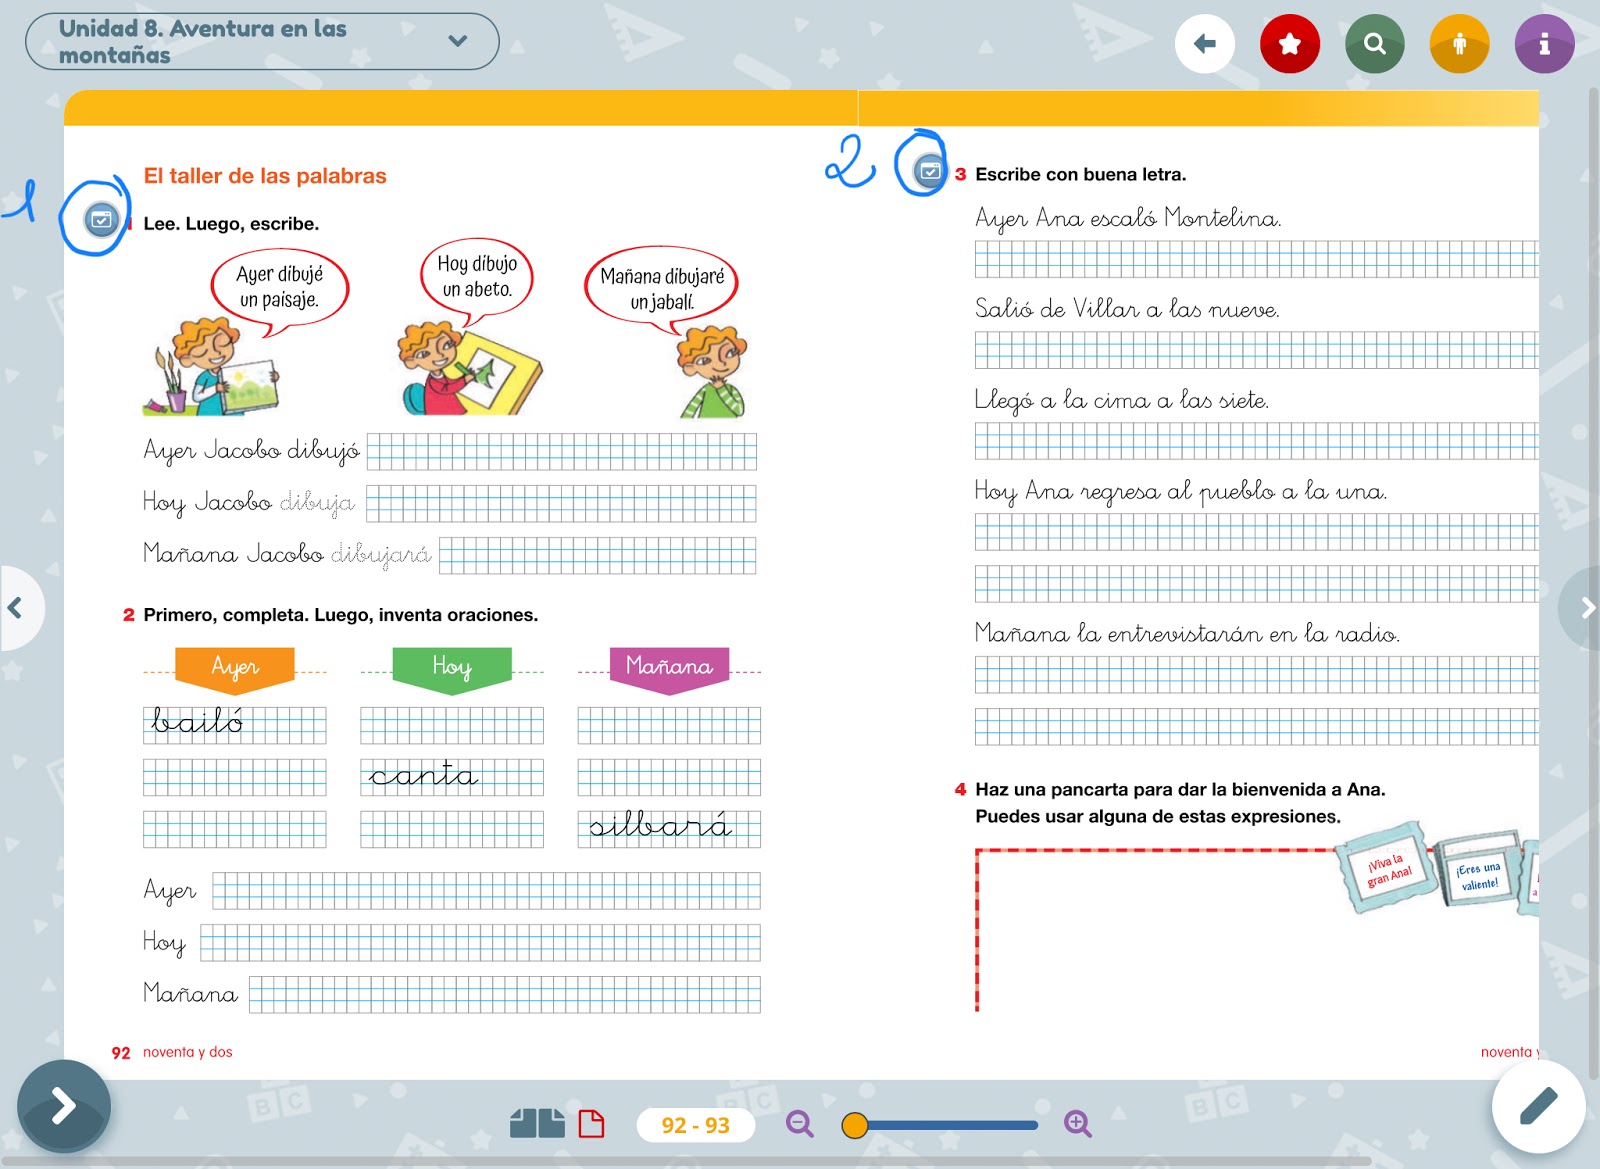Go to previous page with left chevron
Image resolution: width=1600 pixels, height=1169 pixels.
[16, 607]
